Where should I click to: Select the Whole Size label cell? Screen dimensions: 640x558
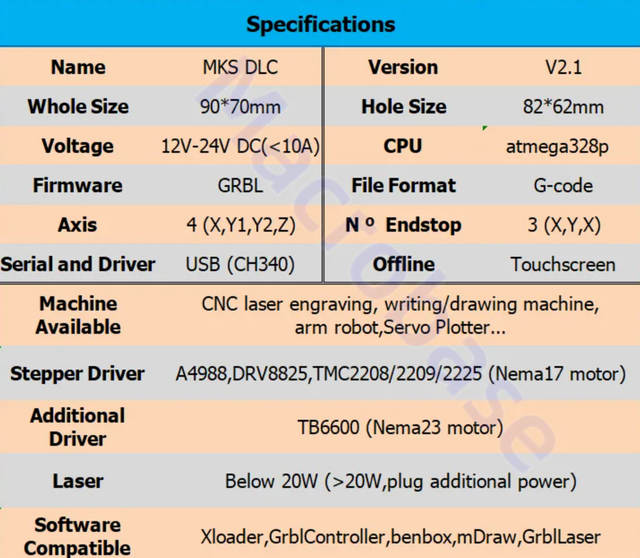coord(78,107)
